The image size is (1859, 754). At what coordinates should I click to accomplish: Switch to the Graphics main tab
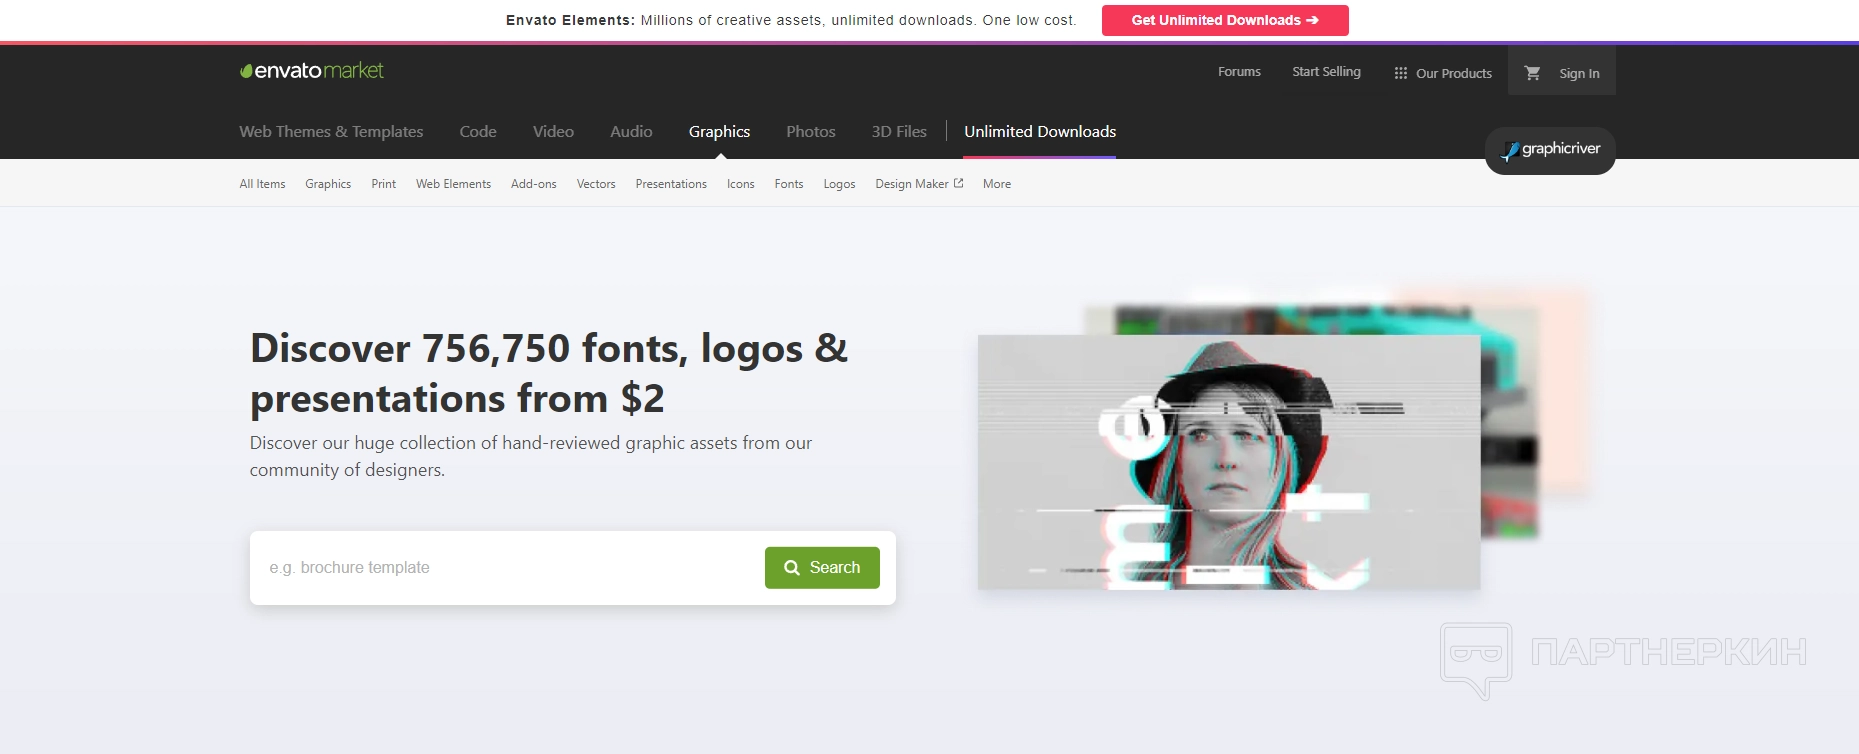click(x=719, y=132)
